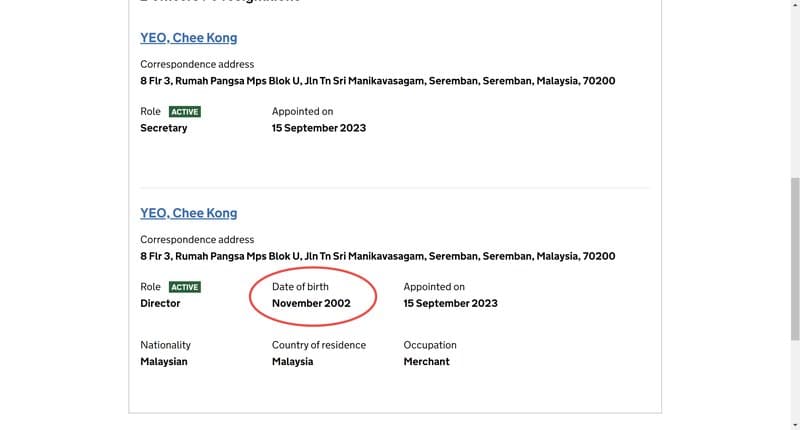
Task: Open the YEO, Chee Kong director officer link
Action: pyautogui.click(x=189, y=213)
